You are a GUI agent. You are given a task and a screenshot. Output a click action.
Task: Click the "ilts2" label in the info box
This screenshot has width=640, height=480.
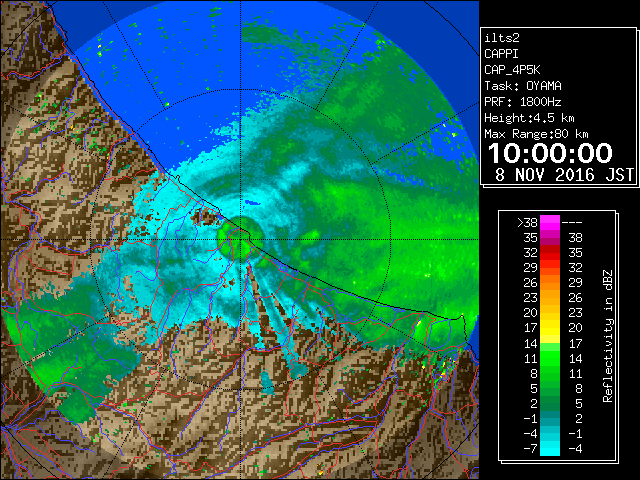(502, 38)
